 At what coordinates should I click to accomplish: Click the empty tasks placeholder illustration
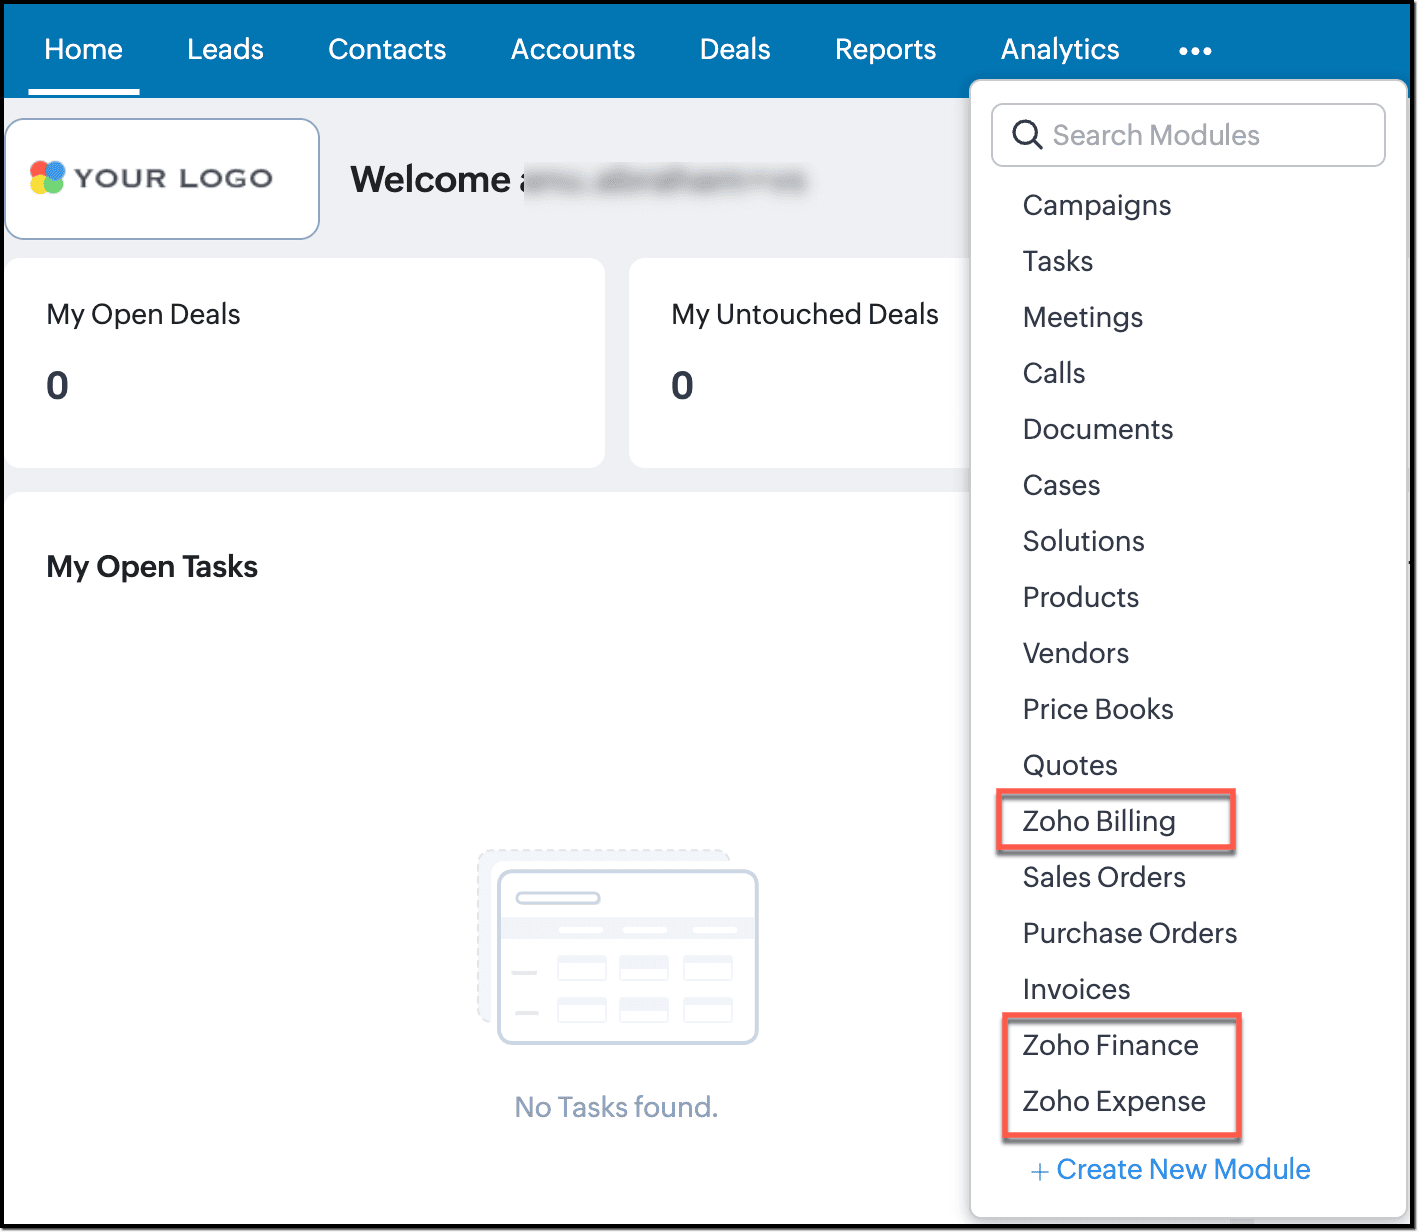coord(618,947)
